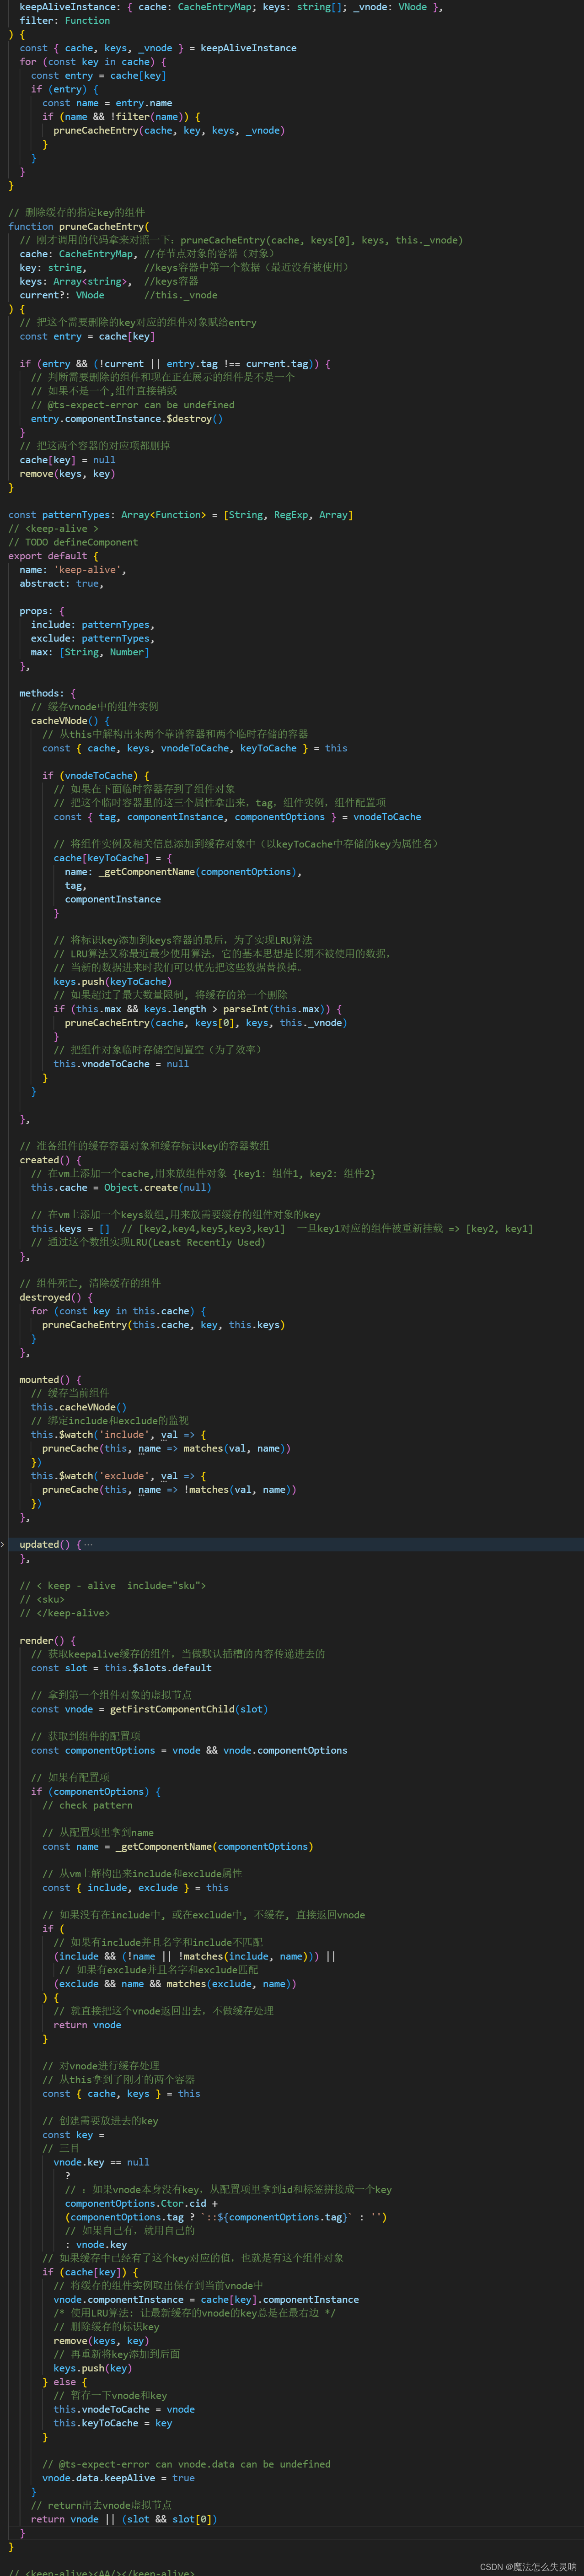
Task: Click the "export default {" line
Action: [53, 556]
